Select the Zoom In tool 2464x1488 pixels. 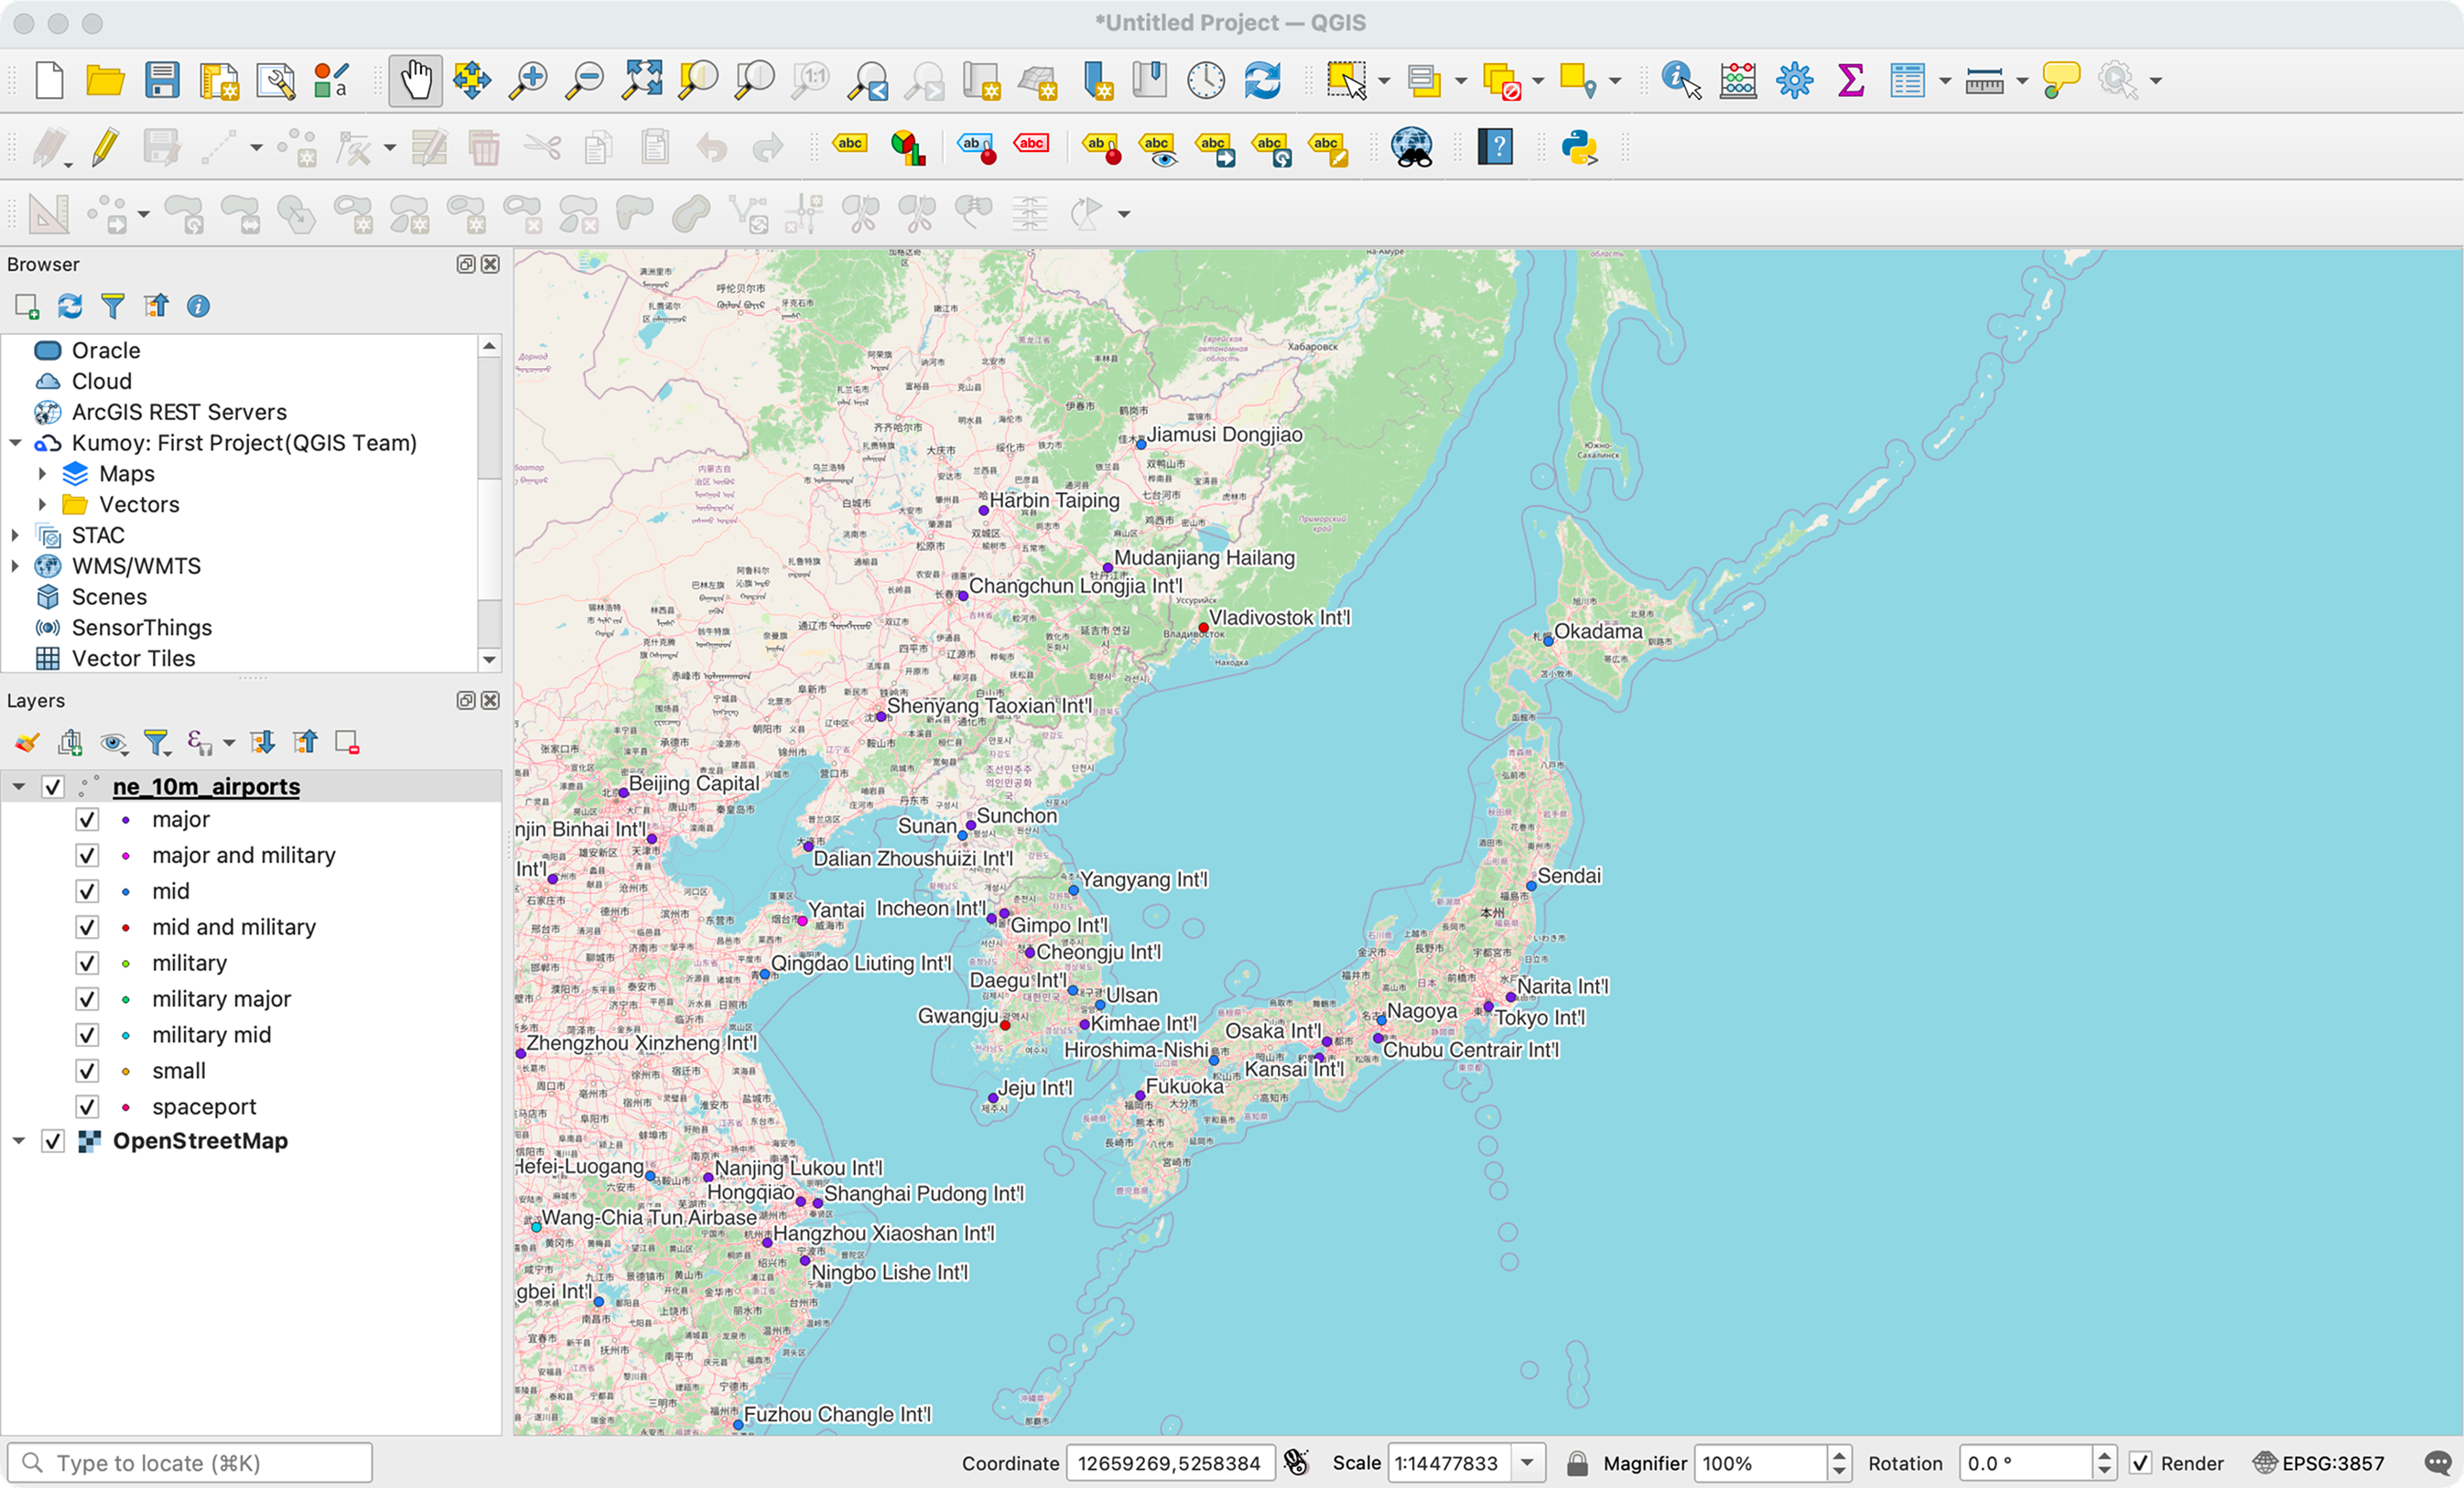tap(529, 80)
